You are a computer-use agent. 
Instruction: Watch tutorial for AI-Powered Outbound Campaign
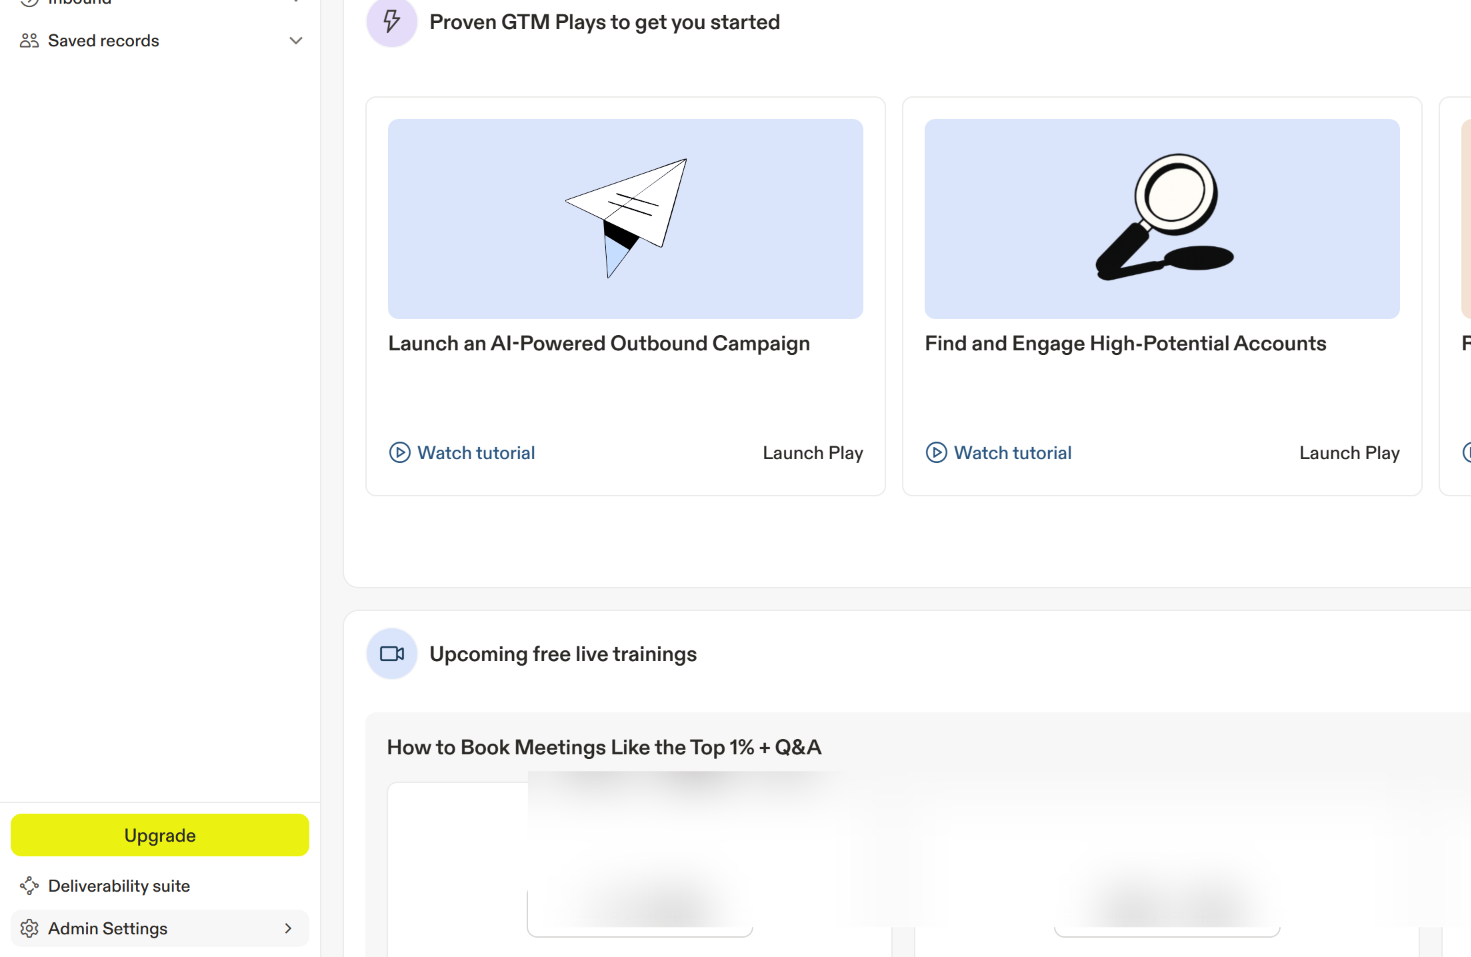[476, 453]
